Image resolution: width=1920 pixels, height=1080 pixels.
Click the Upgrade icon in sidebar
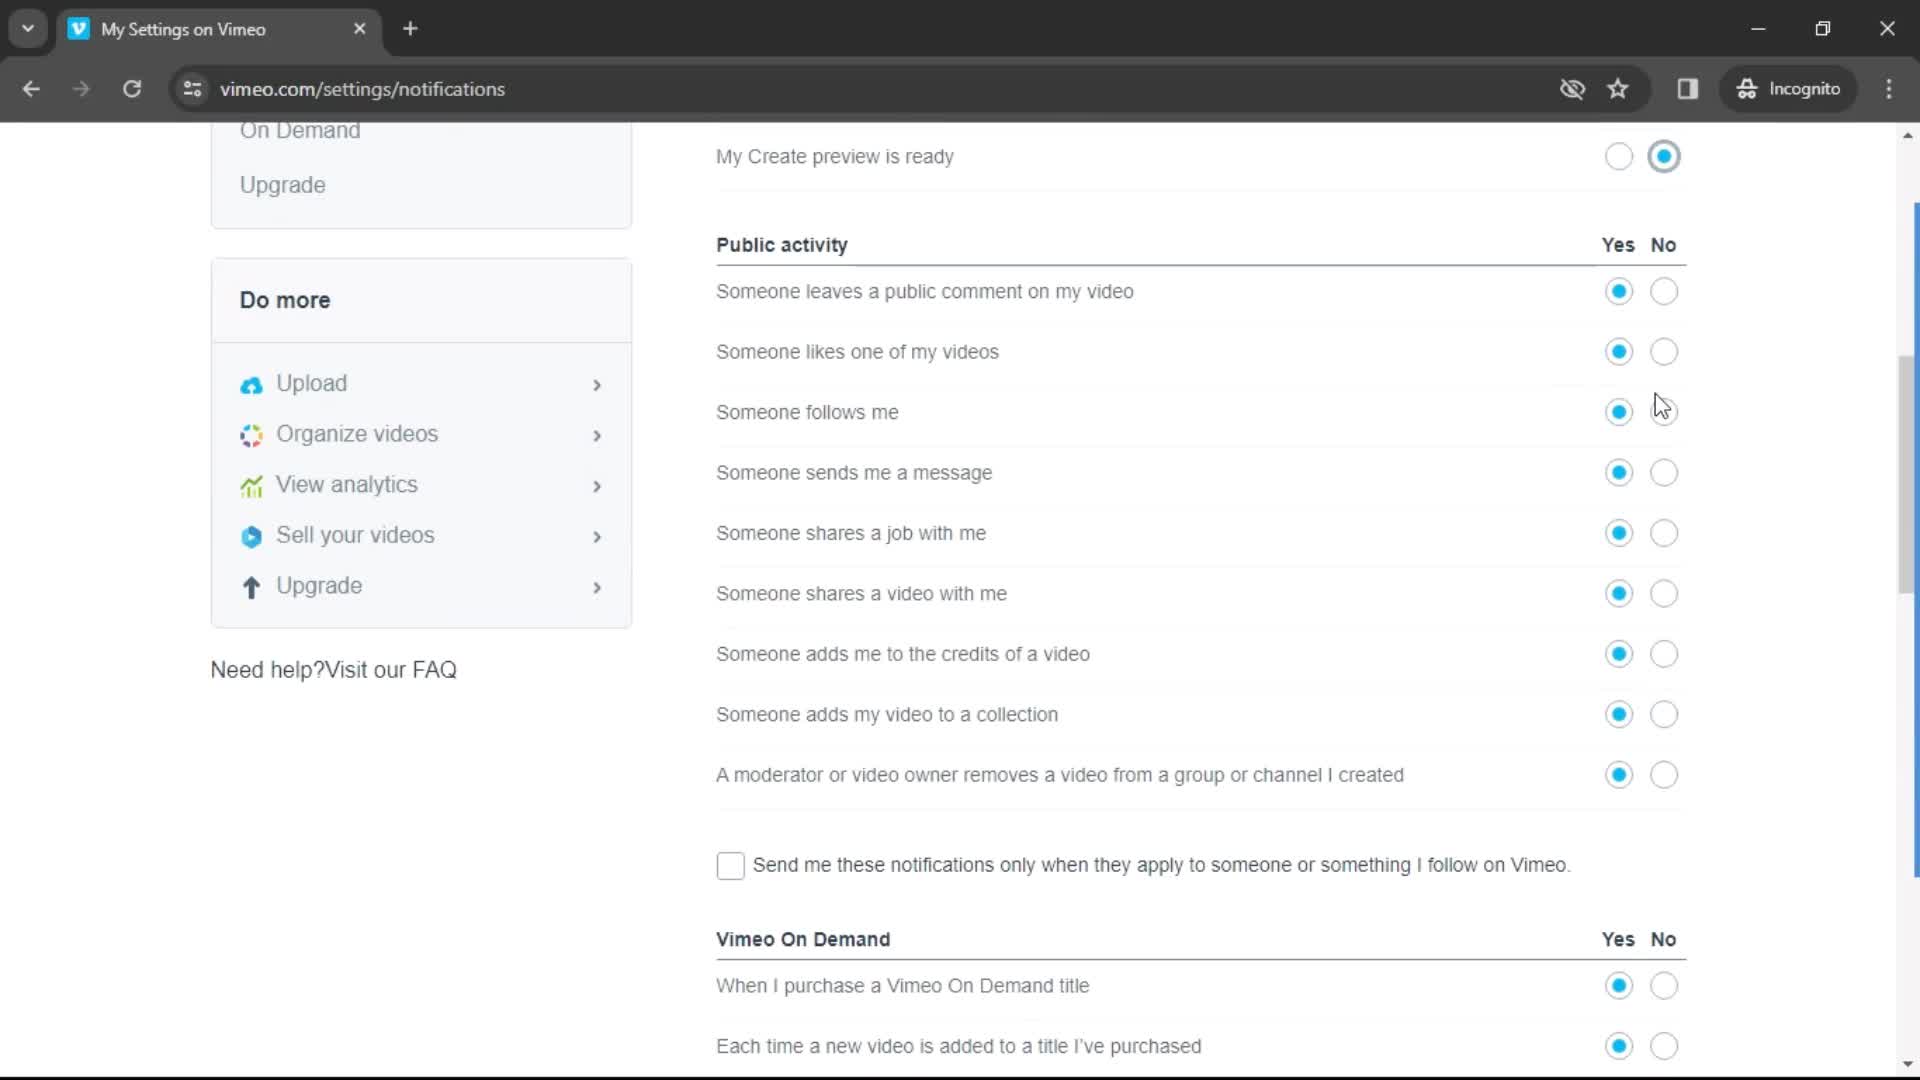251,585
